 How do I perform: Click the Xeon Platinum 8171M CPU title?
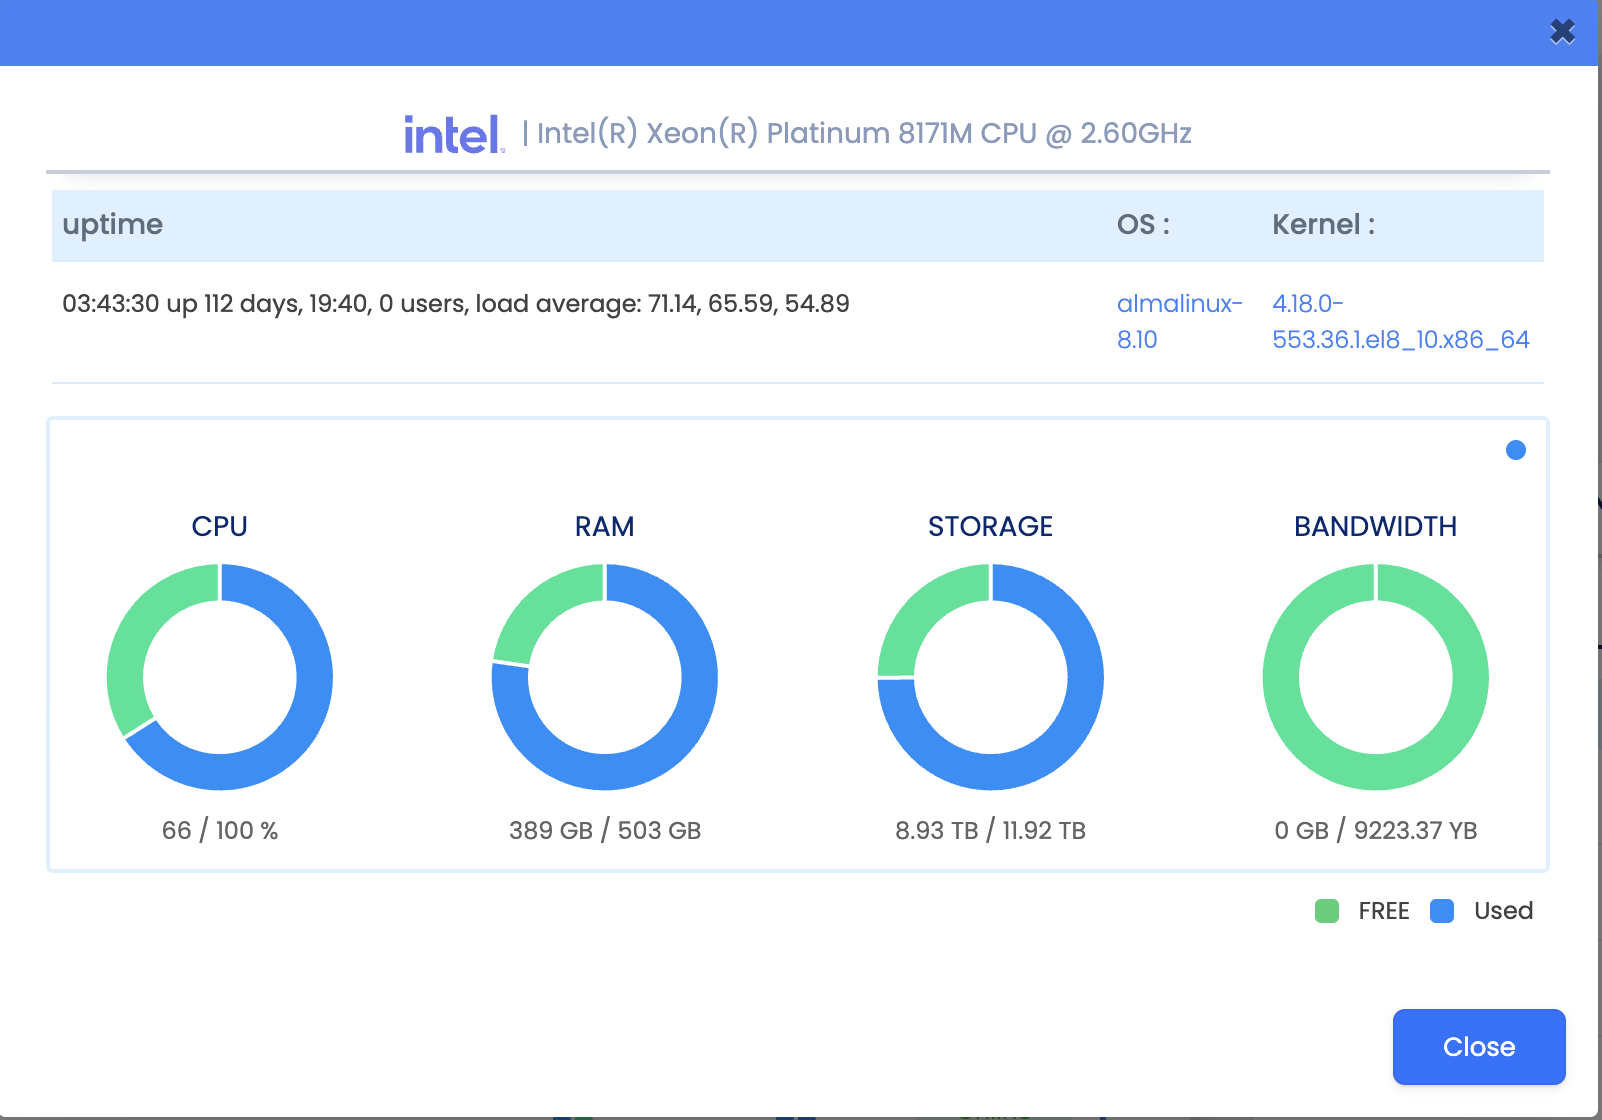(x=863, y=134)
